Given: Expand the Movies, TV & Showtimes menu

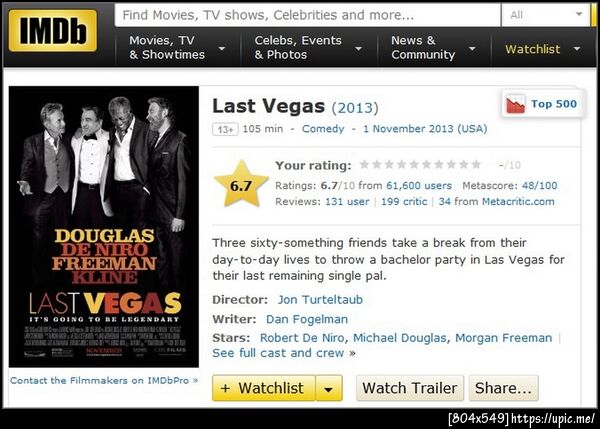Looking at the screenshot, I should tap(177, 48).
